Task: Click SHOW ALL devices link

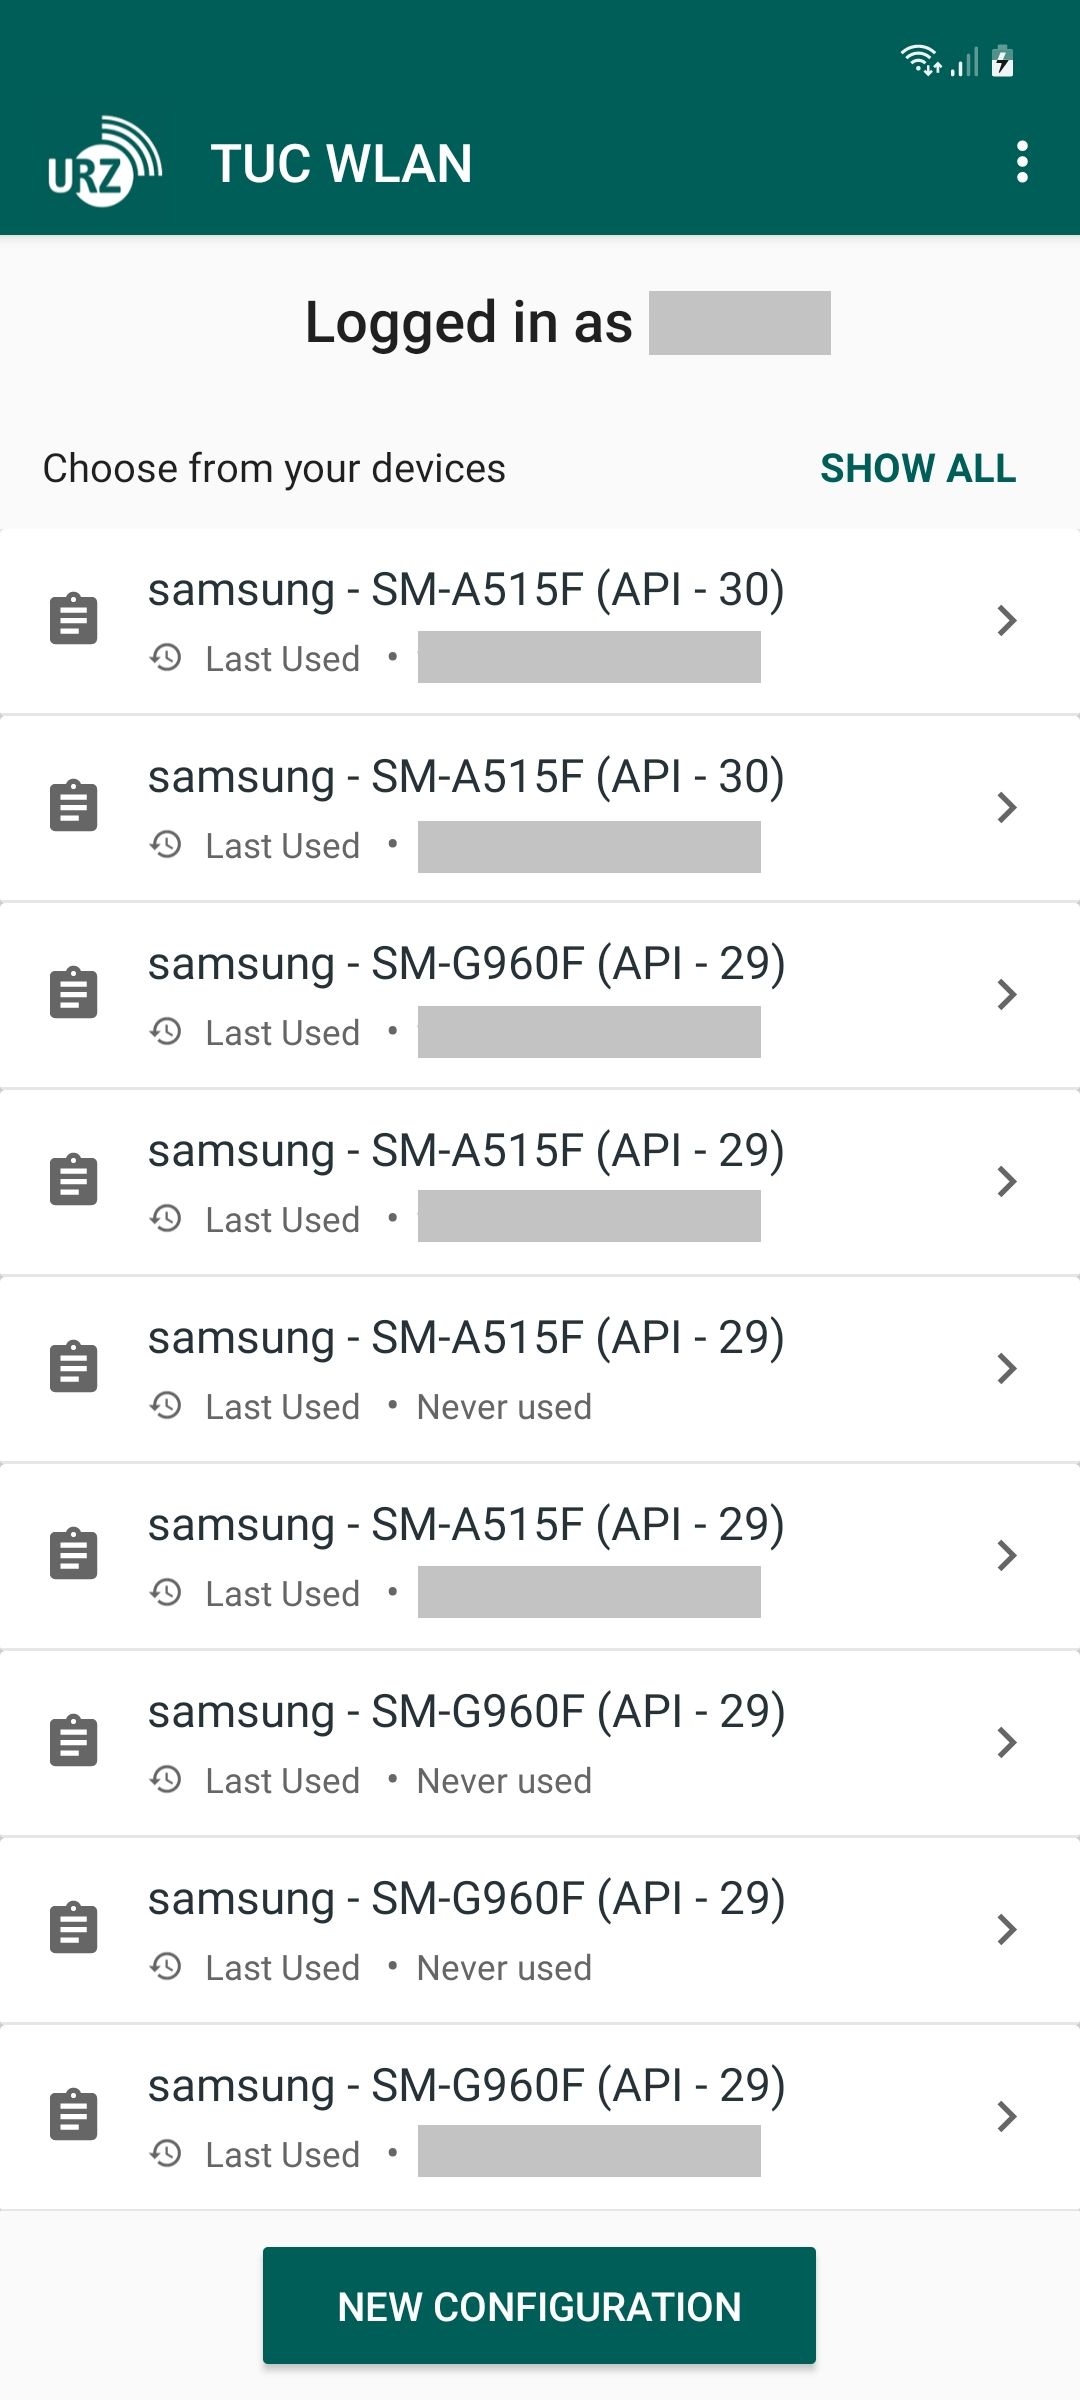Action: 918,468
